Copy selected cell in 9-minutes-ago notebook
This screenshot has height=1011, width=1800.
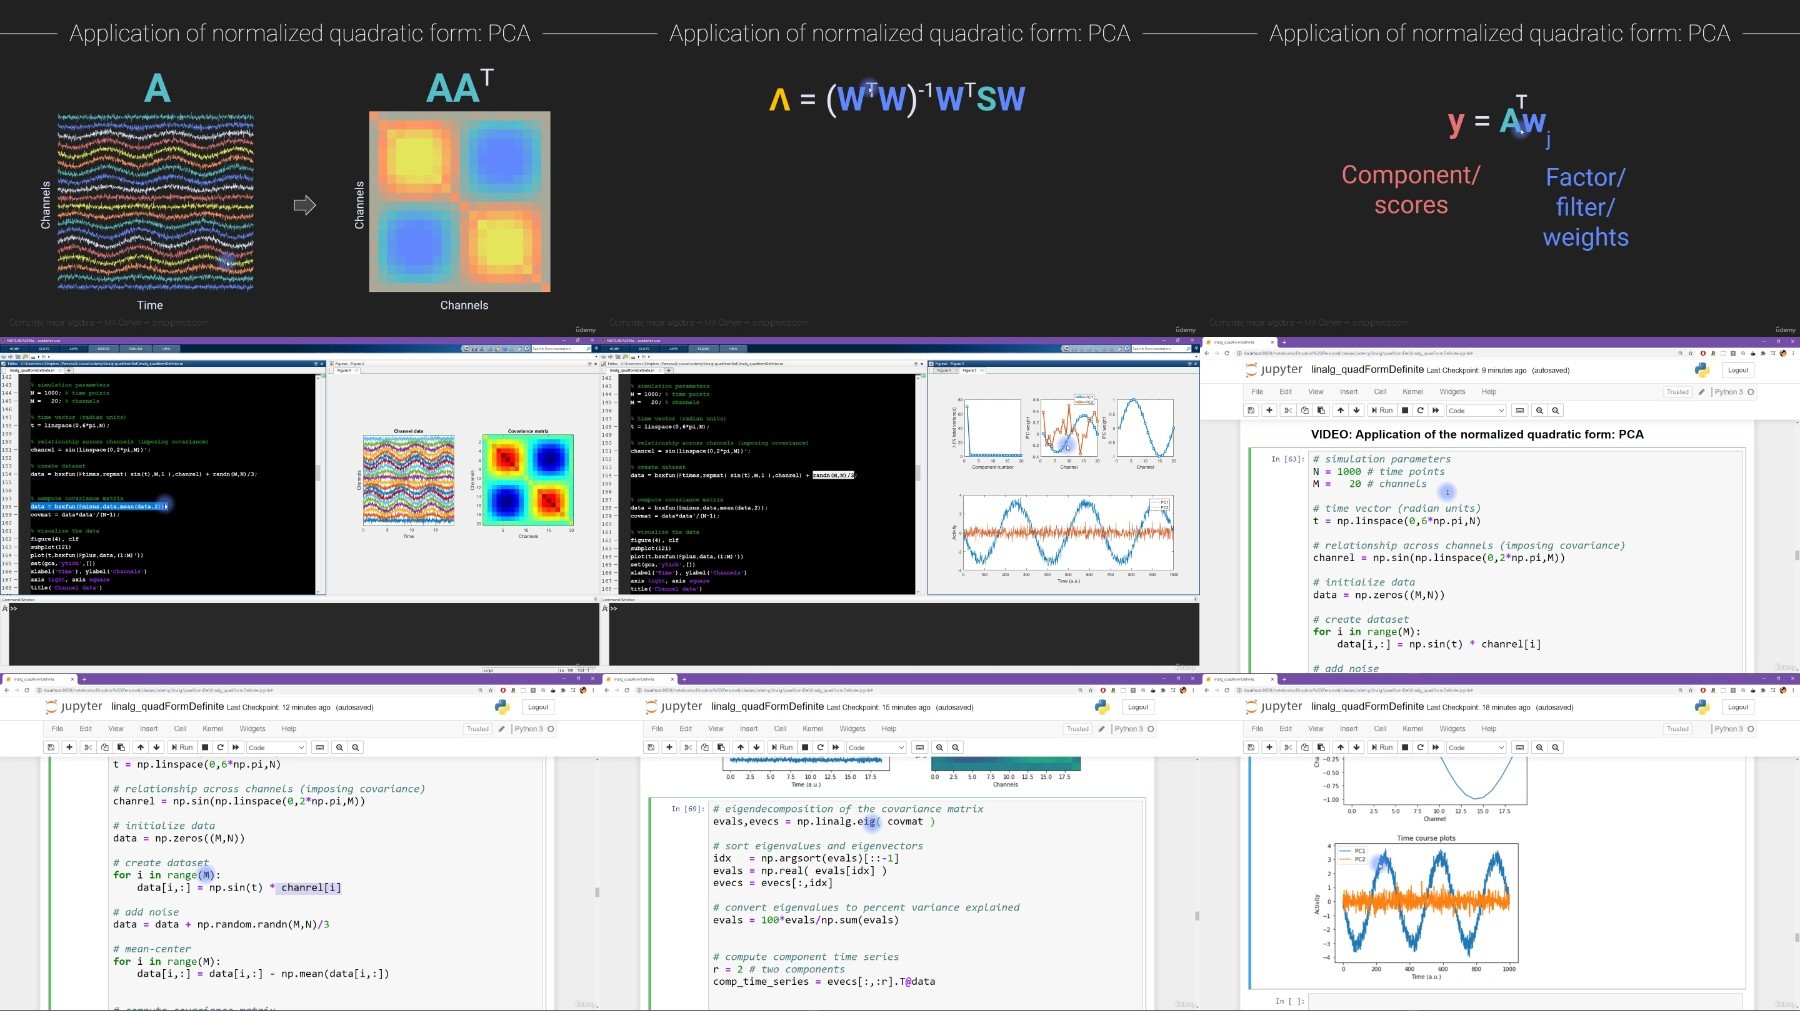coord(1304,410)
